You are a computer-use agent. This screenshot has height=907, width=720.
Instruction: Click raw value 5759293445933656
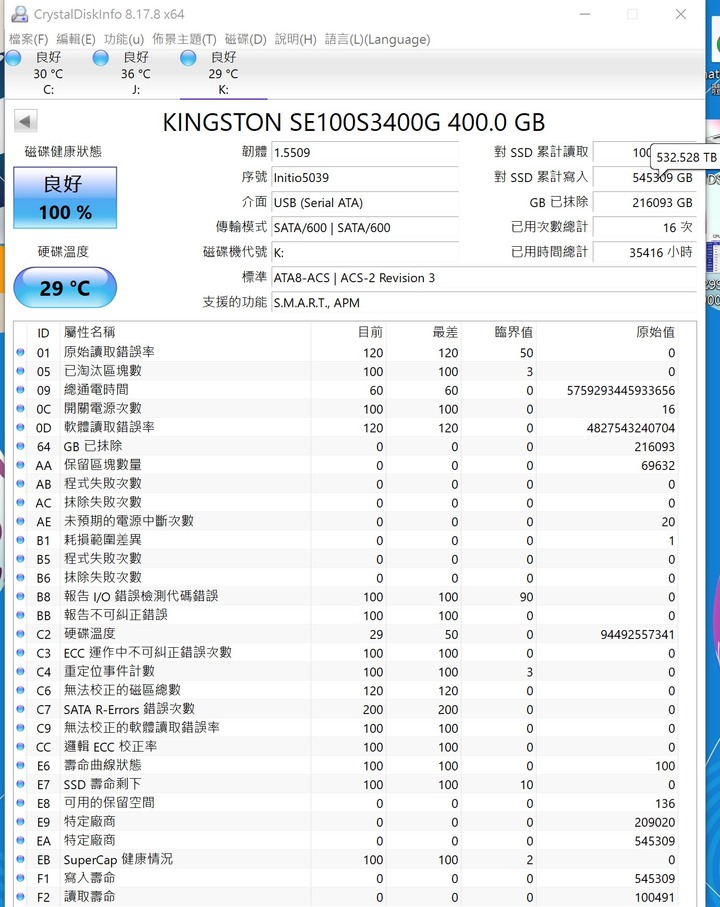[x=621, y=390]
